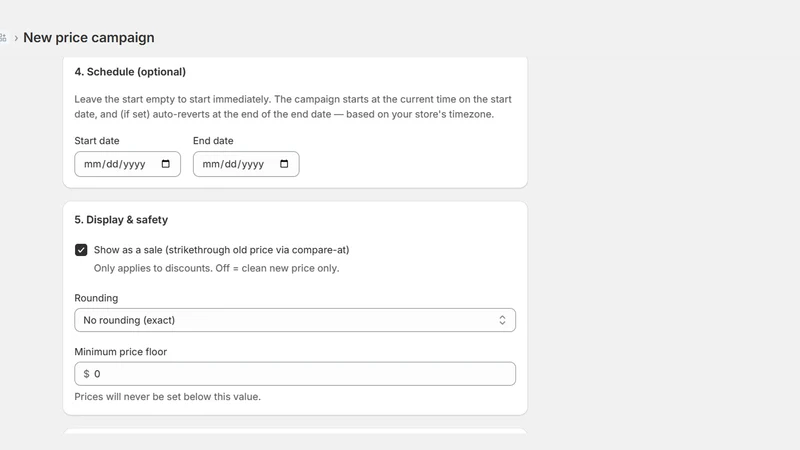Click the Rounding field label
The width and height of the screenshot is (800, 450).
tap(96, 298)
